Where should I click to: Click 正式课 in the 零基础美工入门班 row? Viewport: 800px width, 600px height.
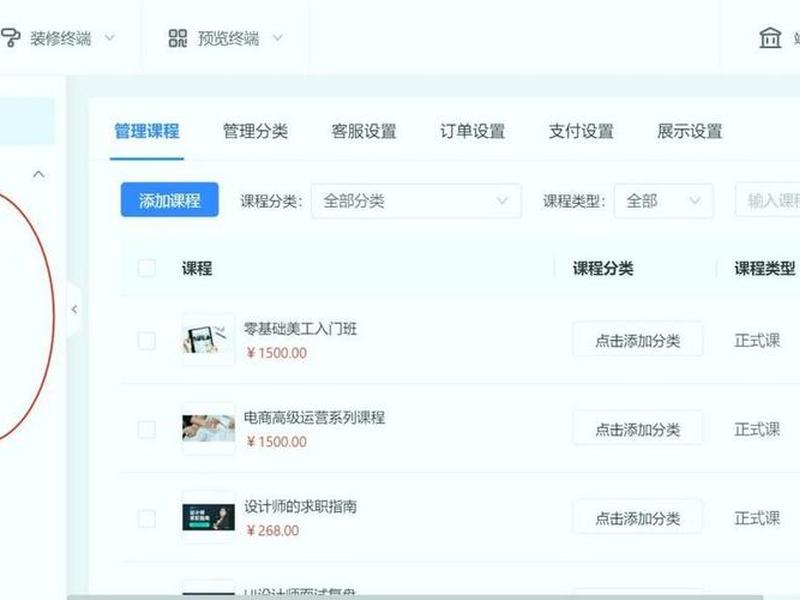[x=757, y=340]
